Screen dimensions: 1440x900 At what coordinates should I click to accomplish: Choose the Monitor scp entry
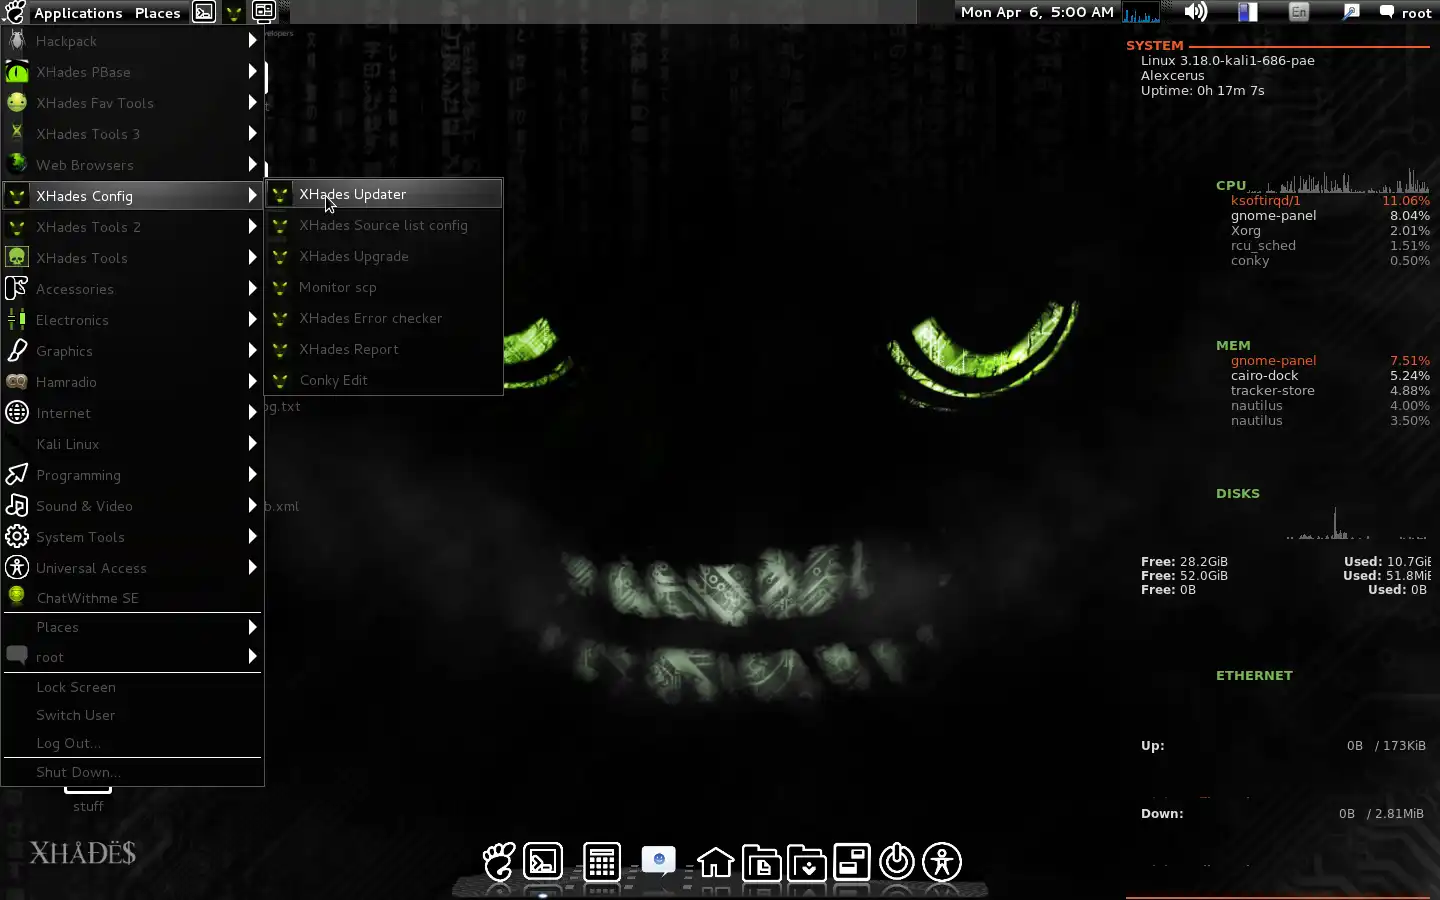[x=384, y=287]
